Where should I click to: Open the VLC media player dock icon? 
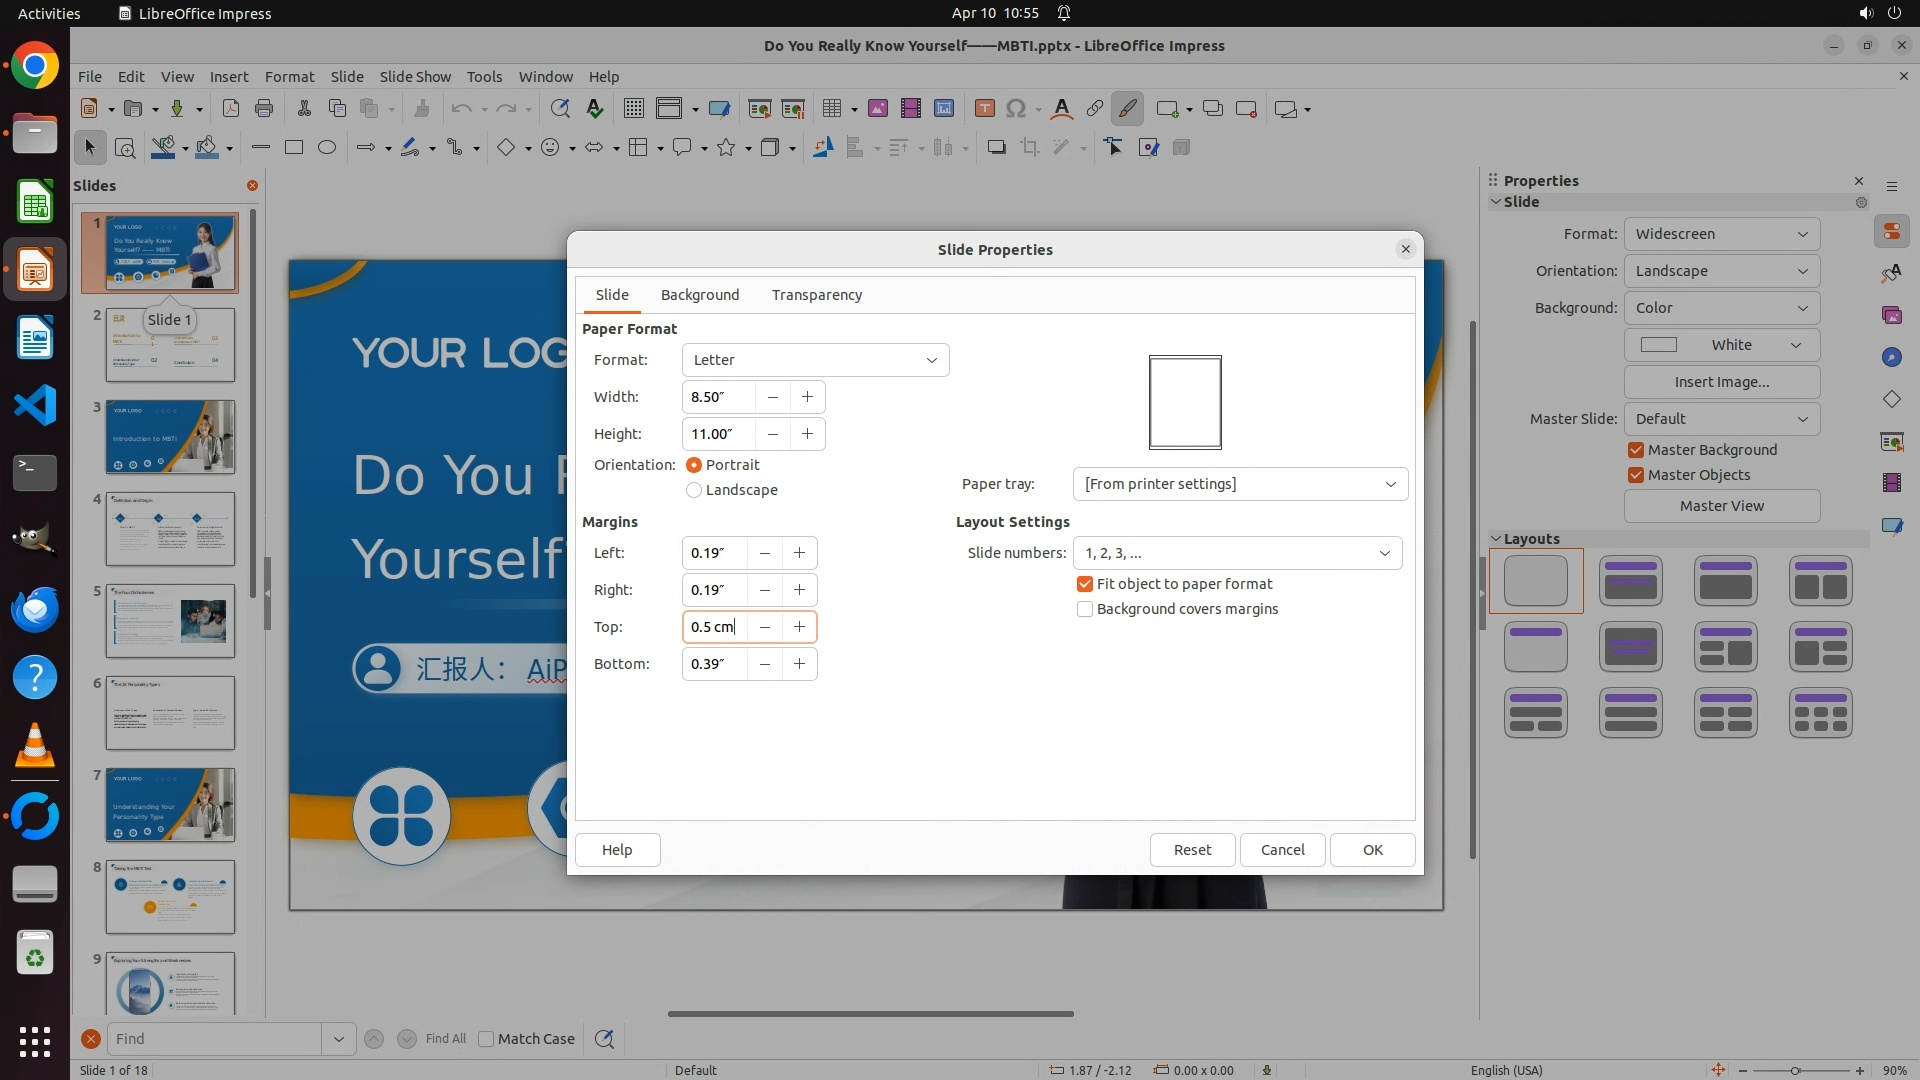[35, 746]
